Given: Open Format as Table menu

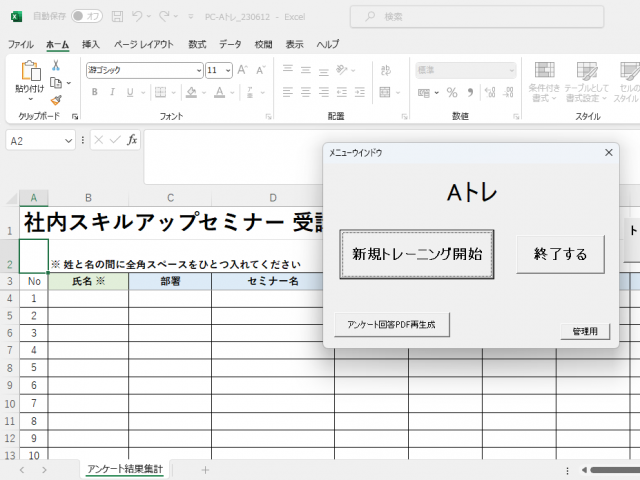Looking at the screenshot, I should pos(587,82).
